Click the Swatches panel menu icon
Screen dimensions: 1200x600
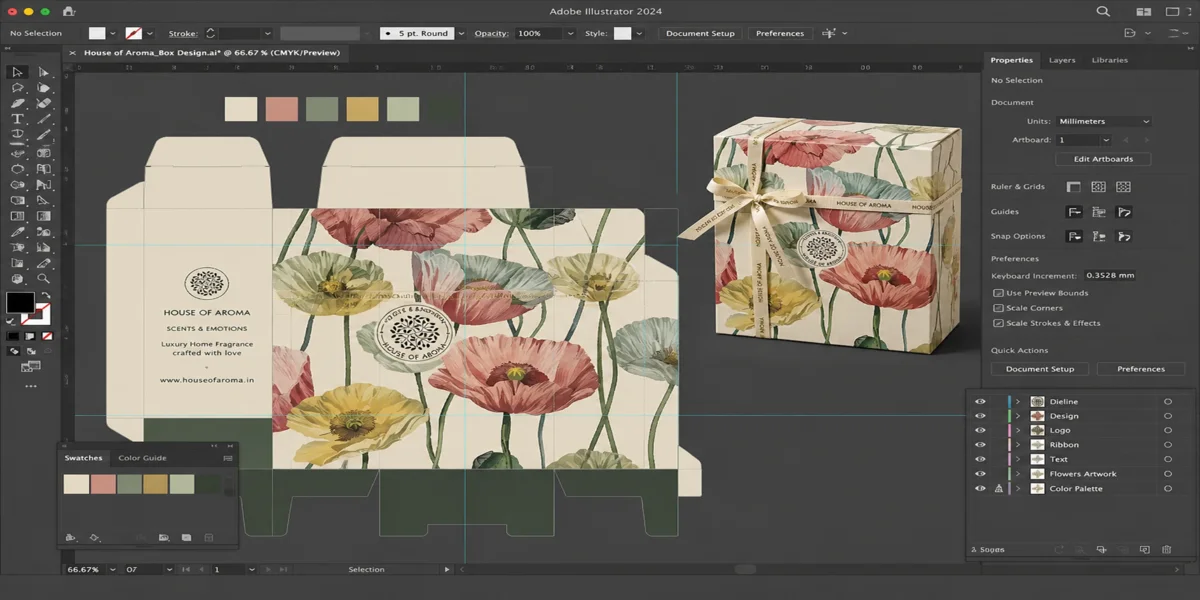(x=228, y=458)
